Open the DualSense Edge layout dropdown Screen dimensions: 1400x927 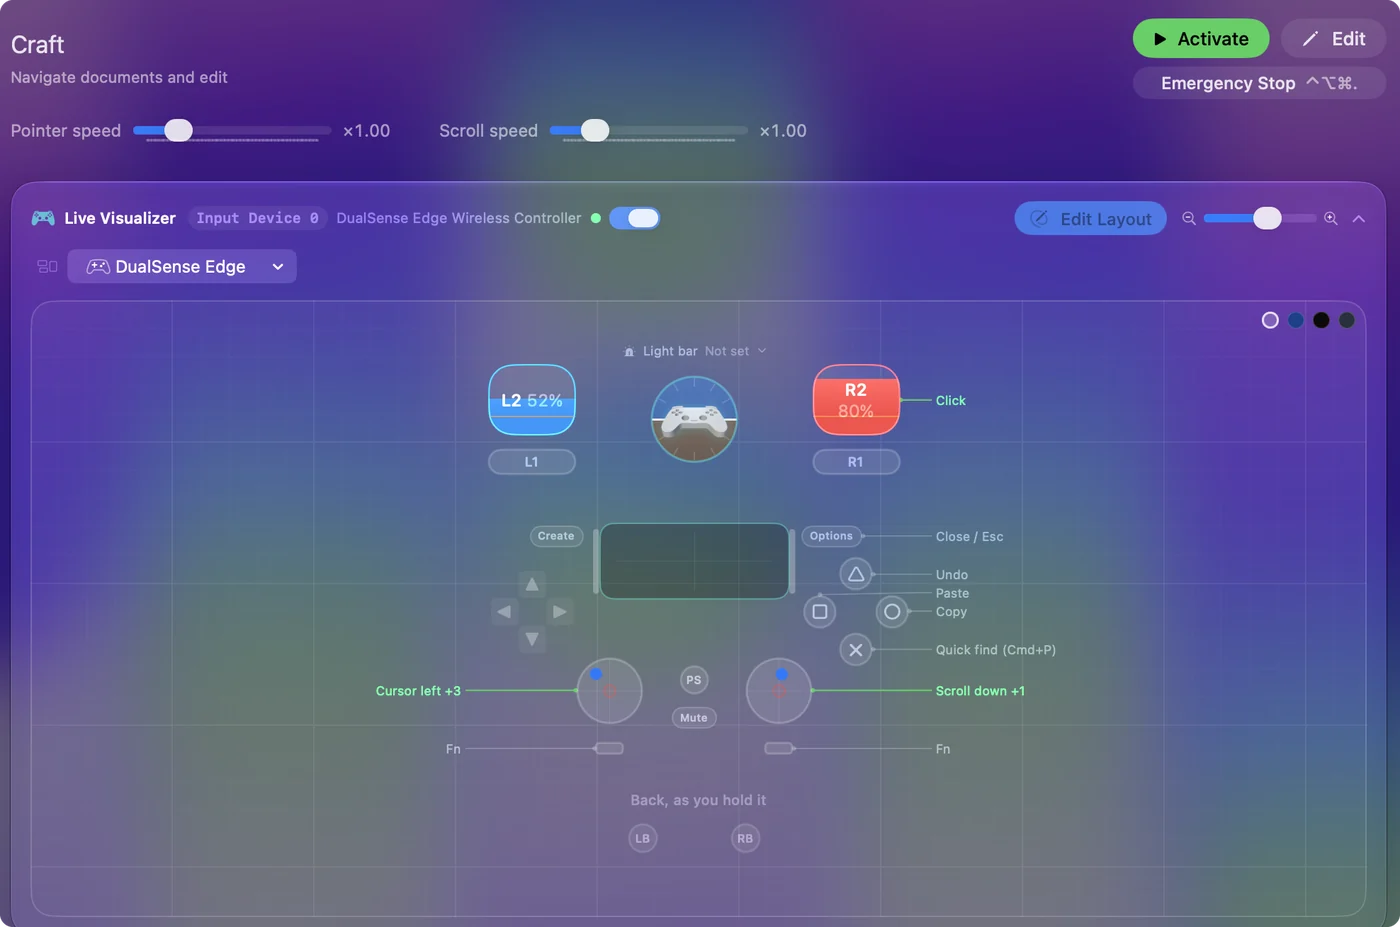182,266
